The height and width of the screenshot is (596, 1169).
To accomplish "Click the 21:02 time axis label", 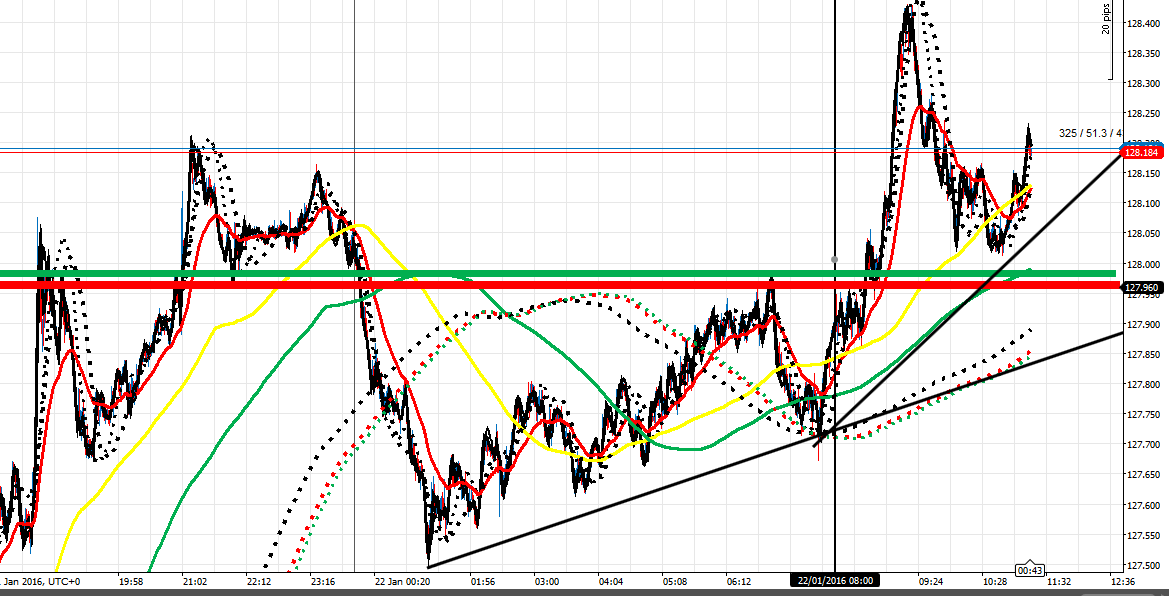I will click(195, 580).
